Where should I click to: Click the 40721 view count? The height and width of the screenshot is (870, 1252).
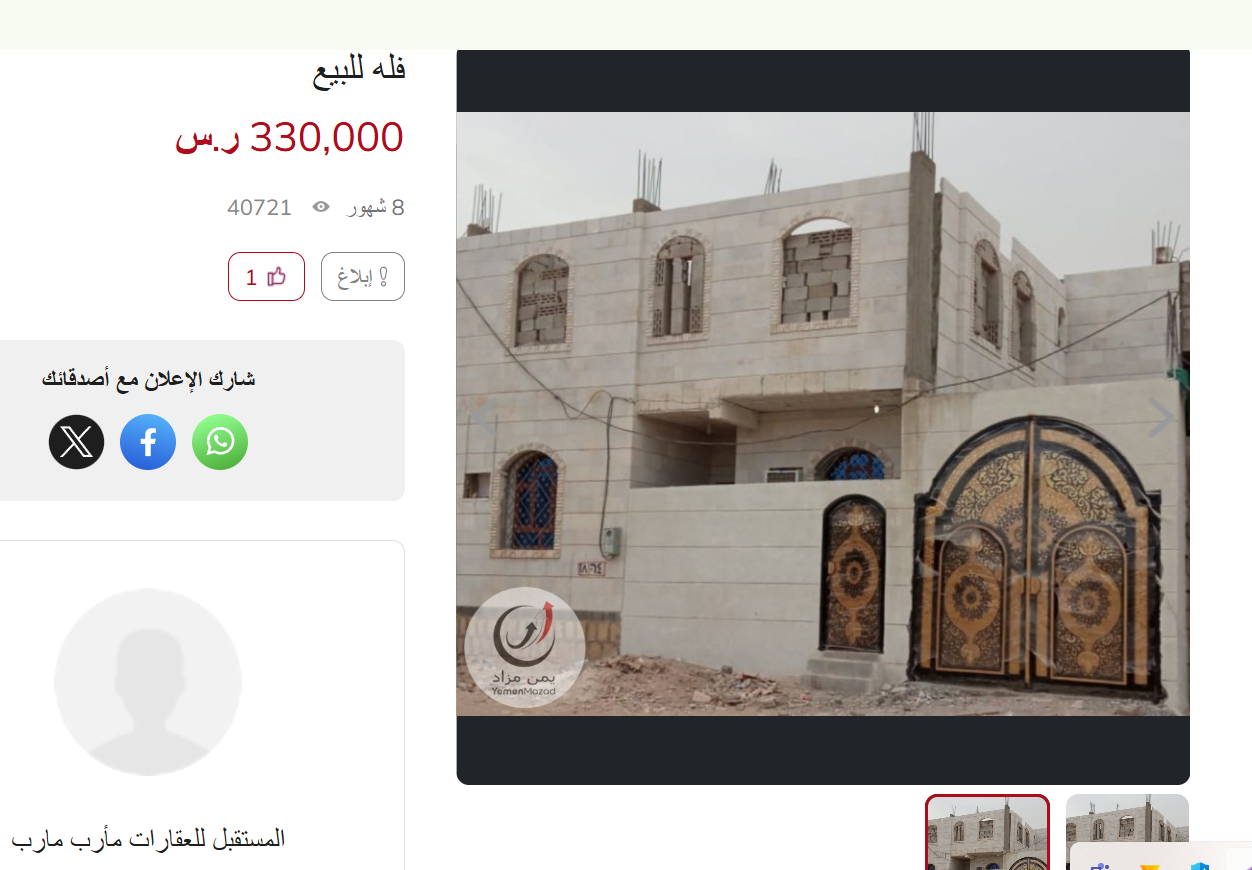[x=260, y=207]
